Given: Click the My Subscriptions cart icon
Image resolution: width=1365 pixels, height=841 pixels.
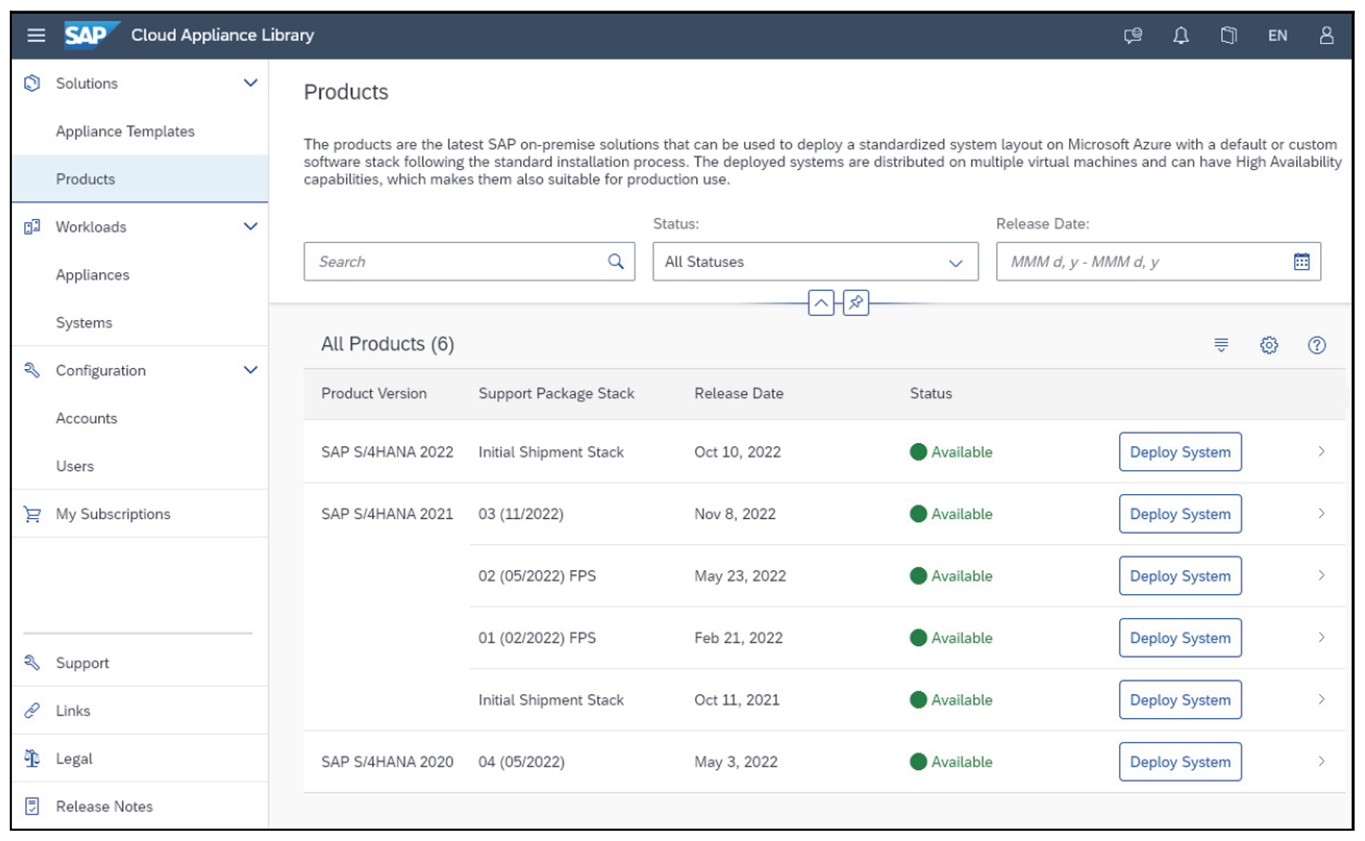Looking at the screenshot, I should click(x=32, y=514).
